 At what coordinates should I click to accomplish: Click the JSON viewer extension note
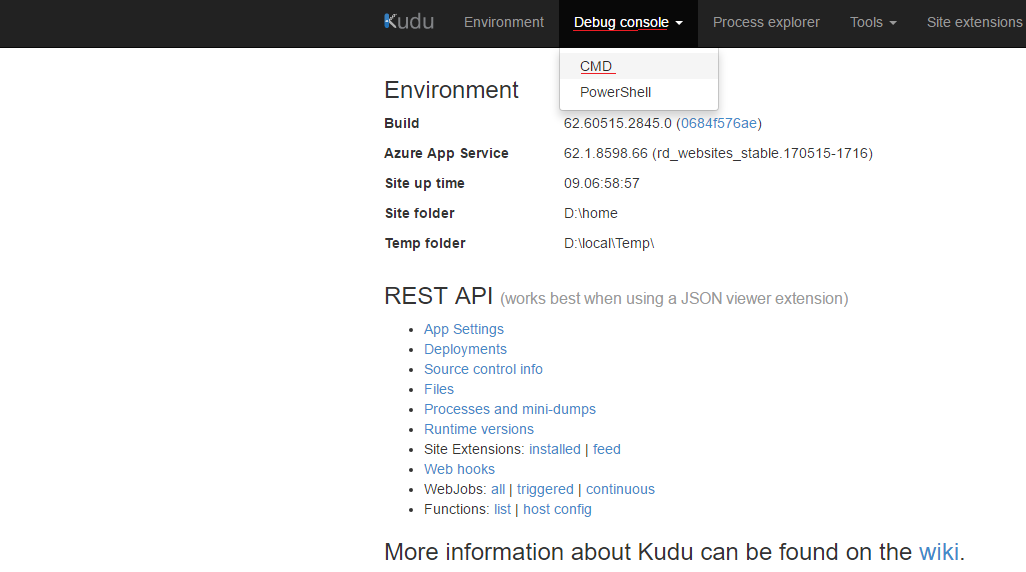[674, 298]
